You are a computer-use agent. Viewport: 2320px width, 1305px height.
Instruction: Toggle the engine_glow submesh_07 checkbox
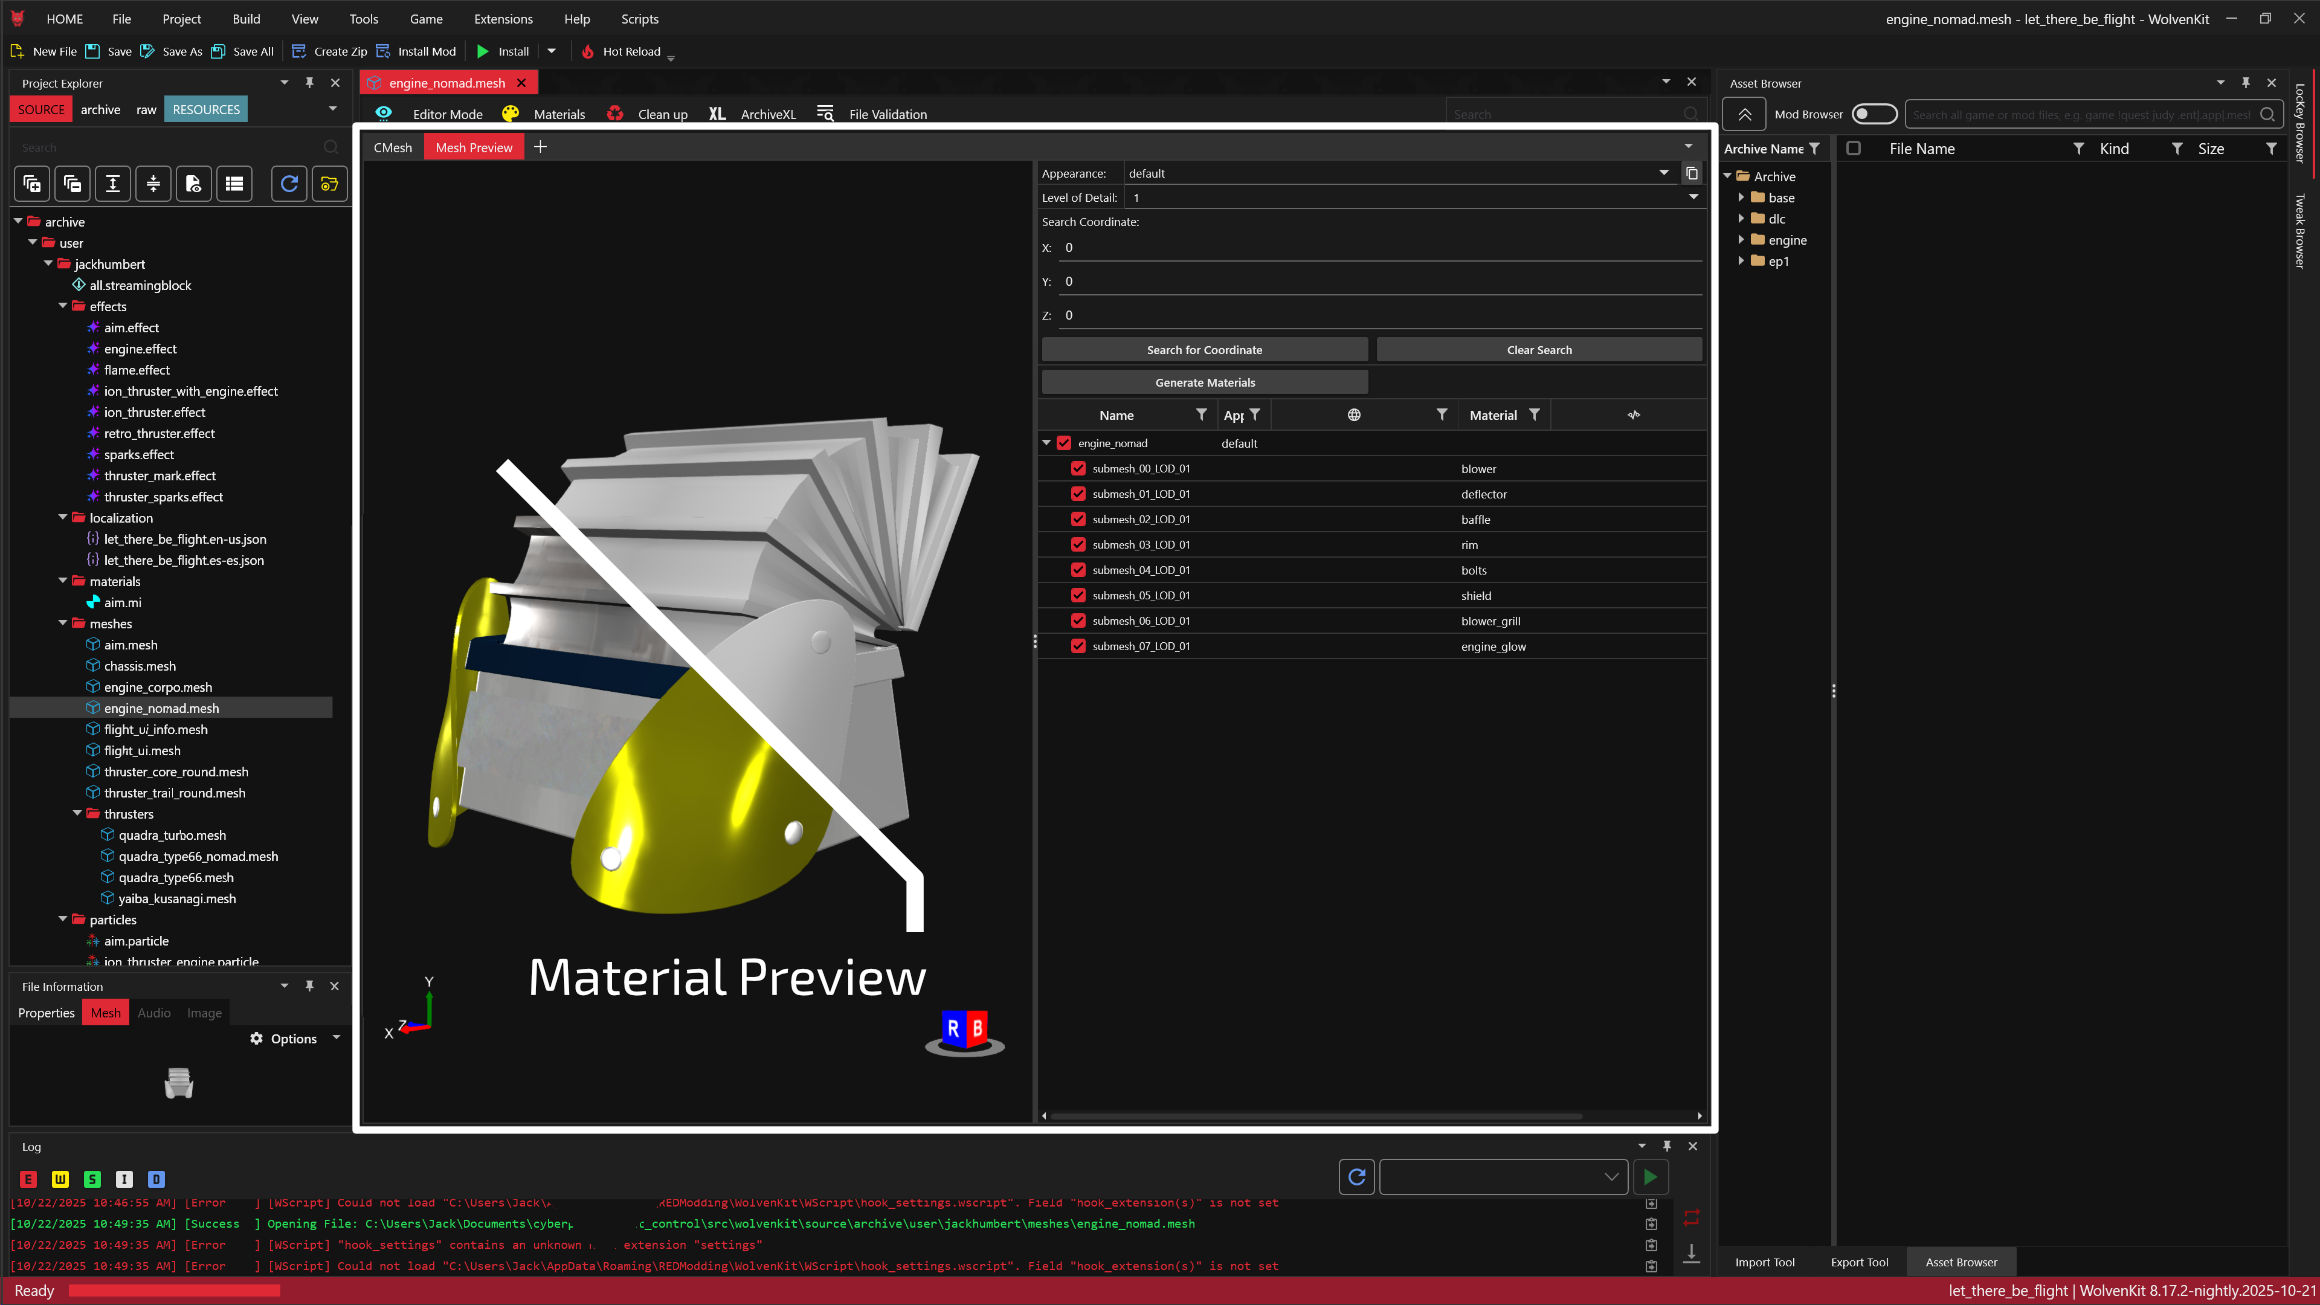pyautogui.click(x=1078, y=646)
